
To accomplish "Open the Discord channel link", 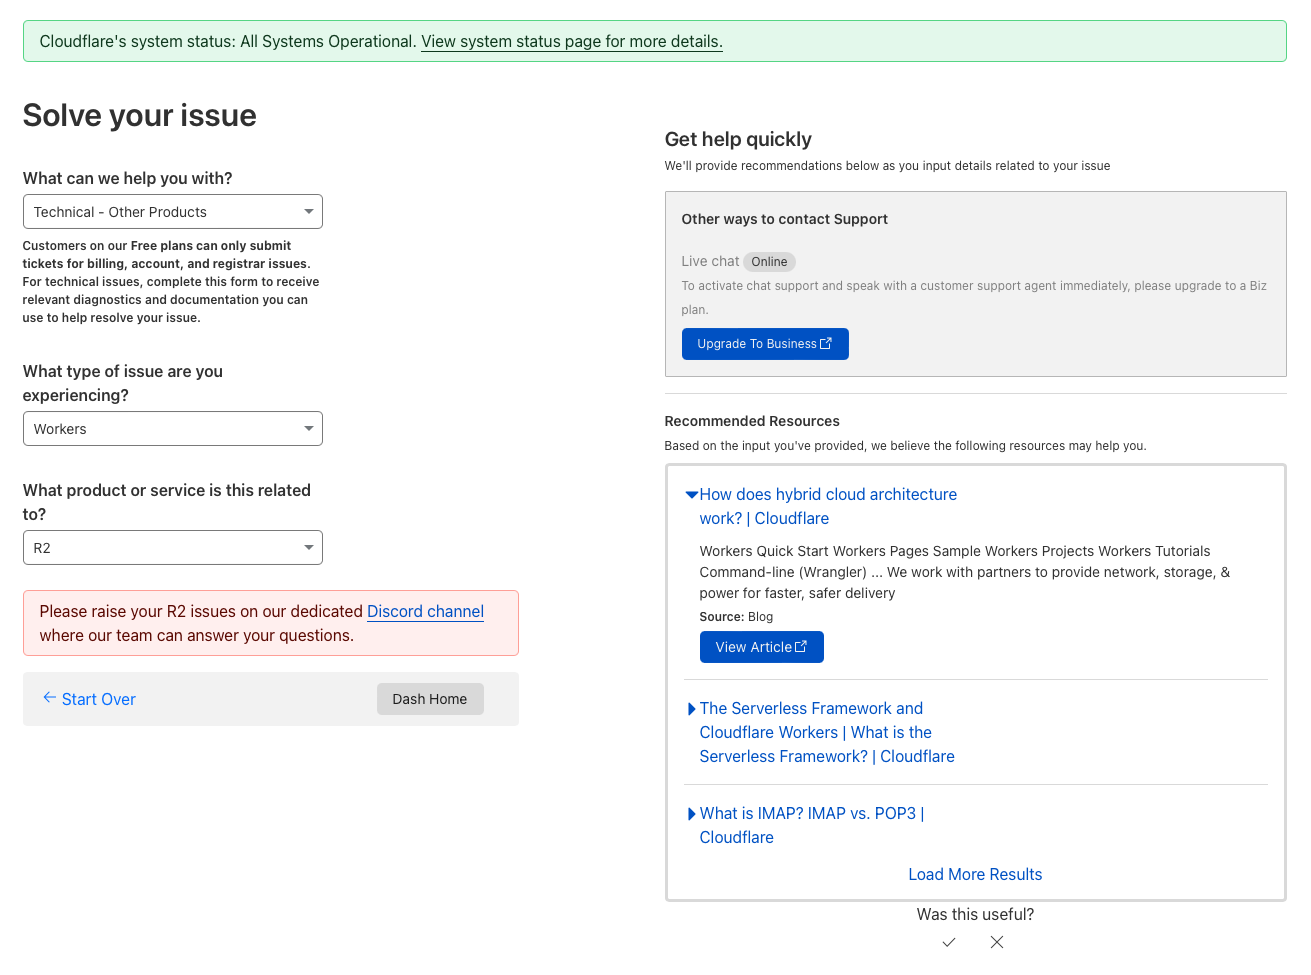I will 425,611.
